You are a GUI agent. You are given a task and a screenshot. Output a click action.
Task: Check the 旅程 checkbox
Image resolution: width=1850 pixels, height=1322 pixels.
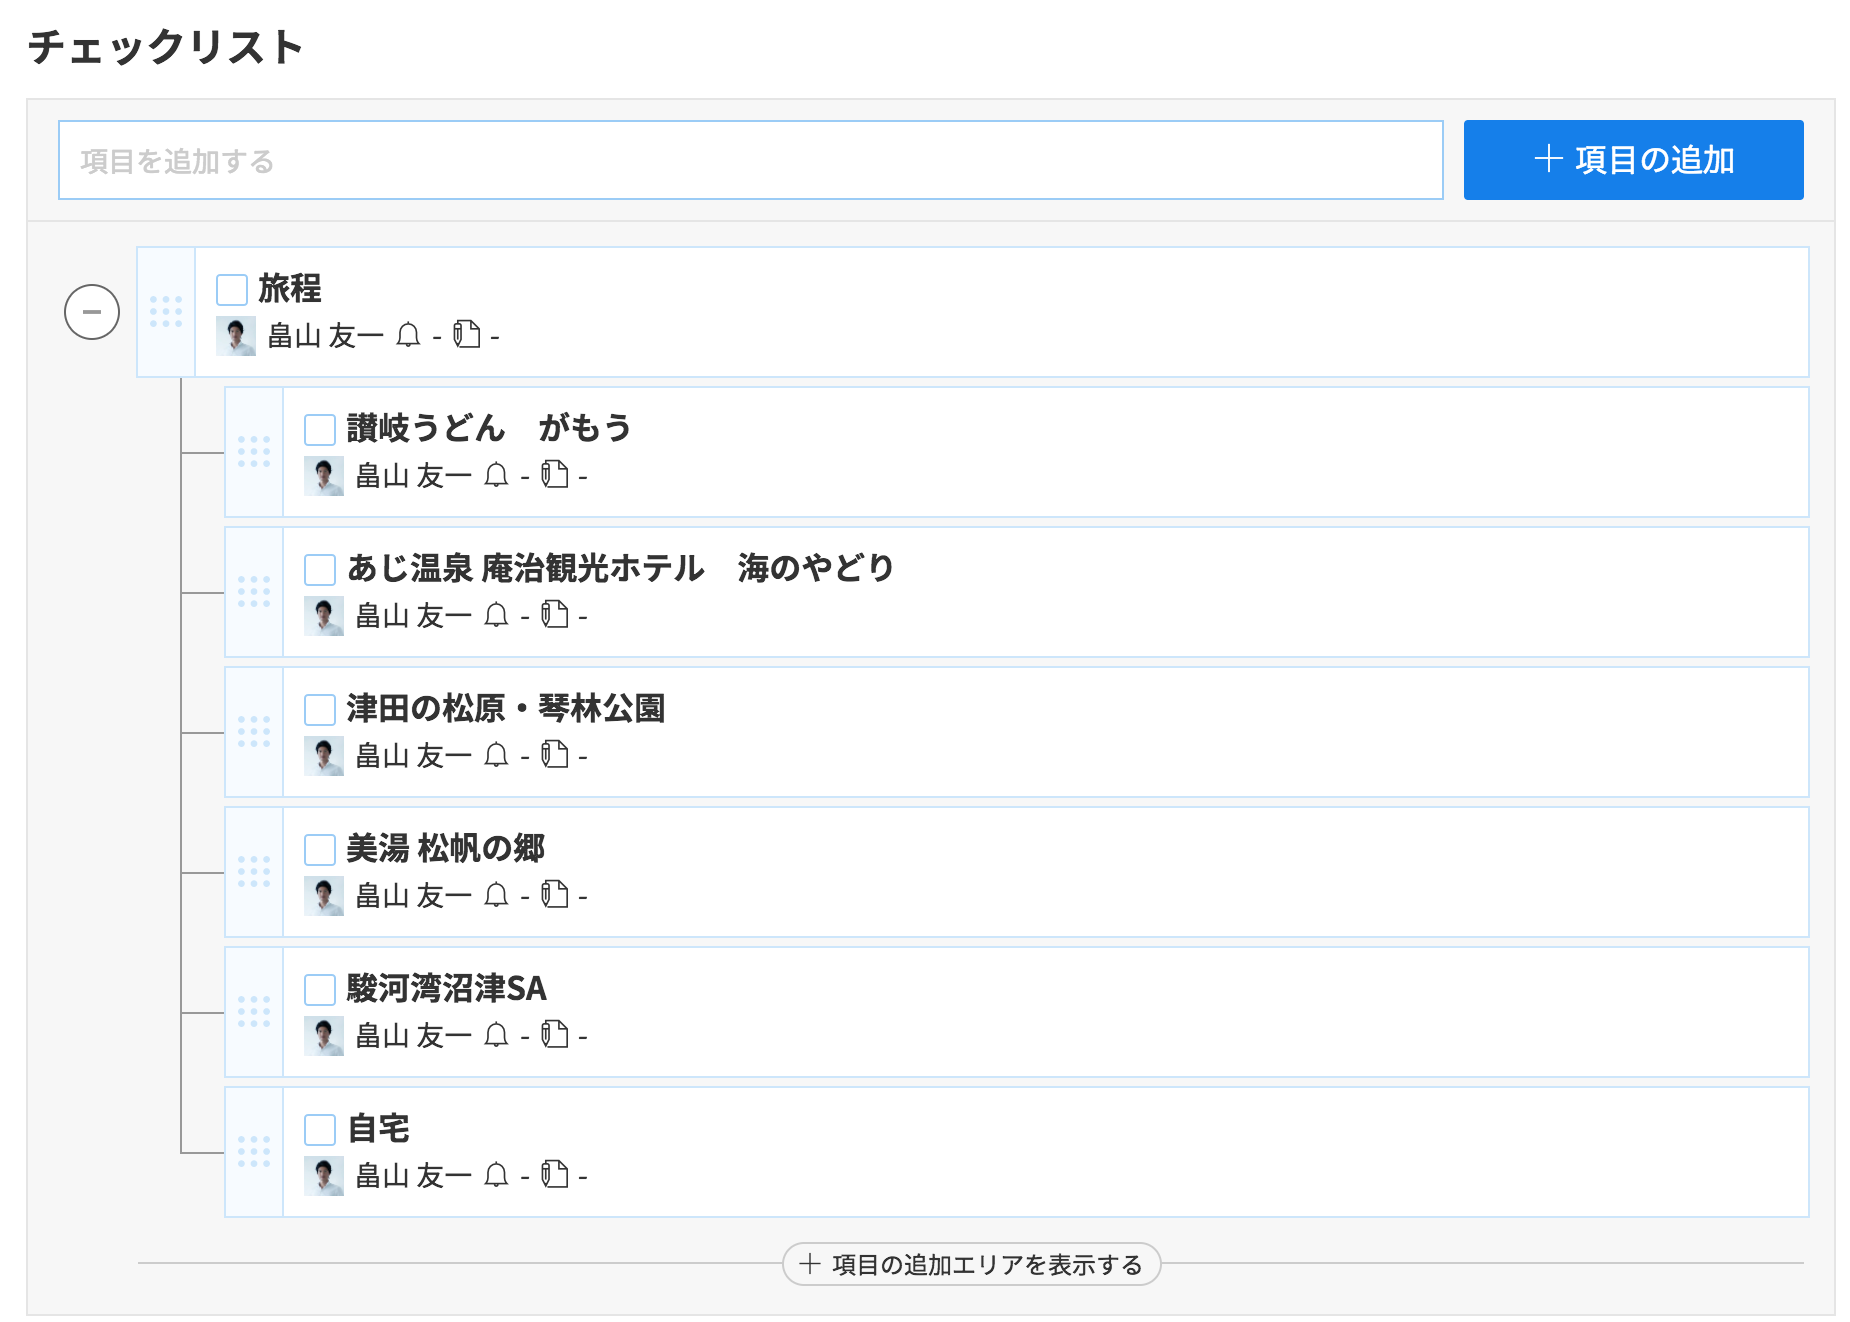[232, 289]
